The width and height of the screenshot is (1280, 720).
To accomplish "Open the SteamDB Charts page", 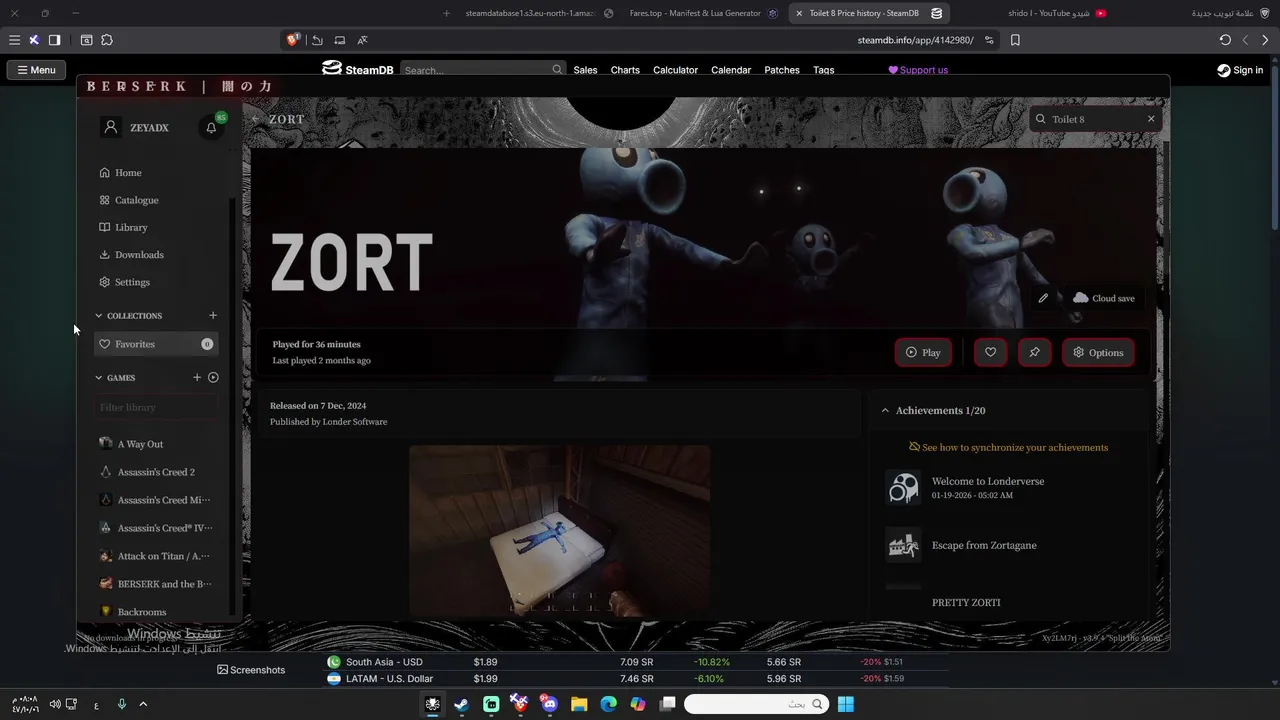I will point(625,70).
